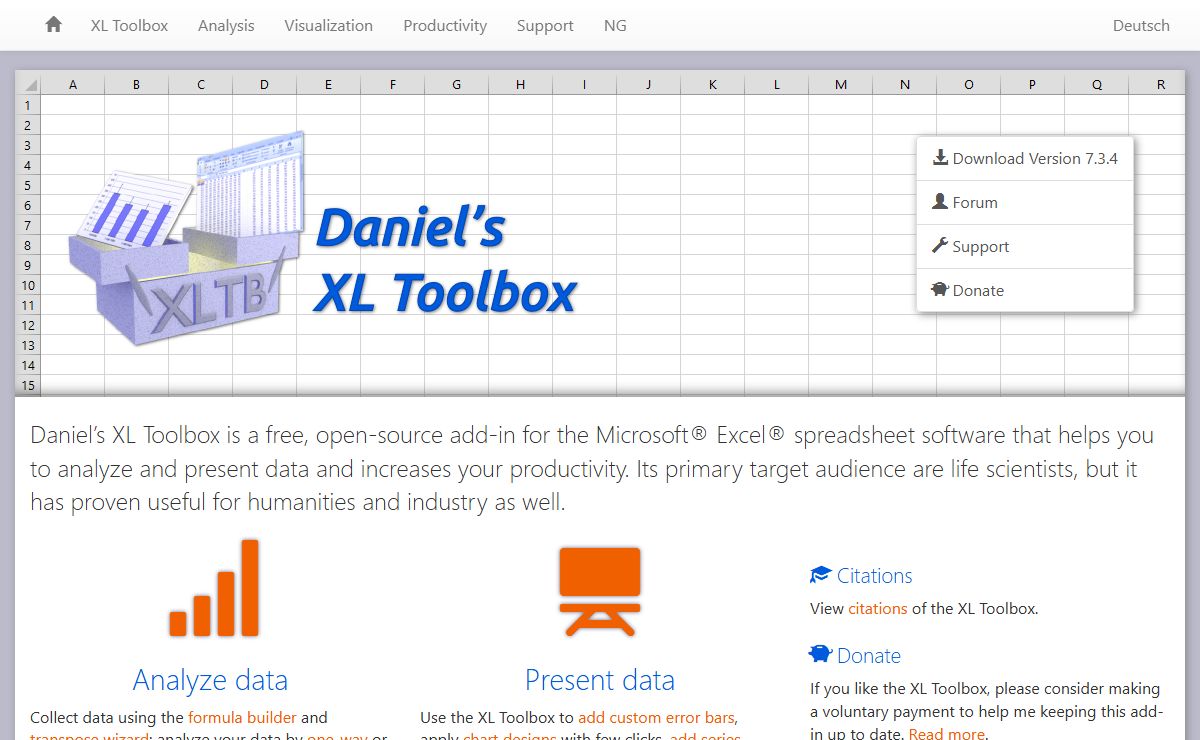Open the Present data heading
The height and width of the screenshot is (740, 1200).
click(600, 680)
